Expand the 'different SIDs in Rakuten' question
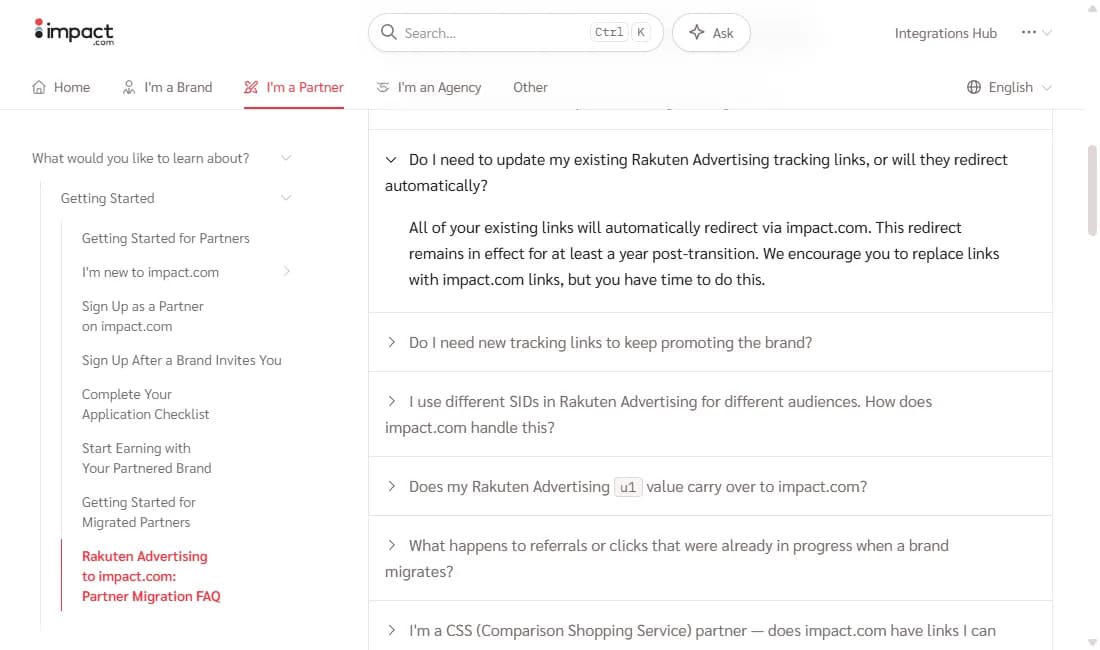1100x650 pixels. (x=710, y=414)
